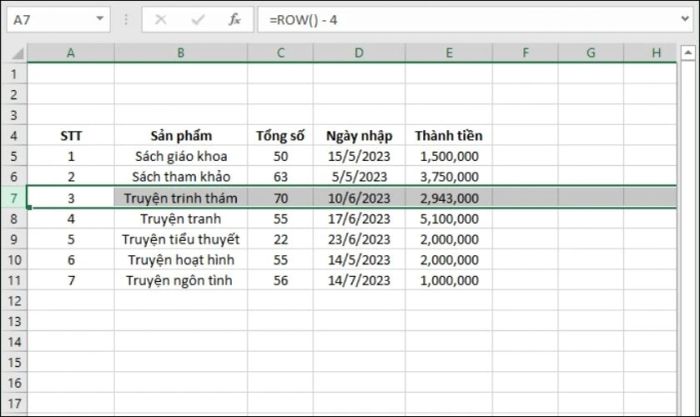The height and width of the screenshot is (417, 700).
Task: Select column H header
Action: tap(650, 53)
